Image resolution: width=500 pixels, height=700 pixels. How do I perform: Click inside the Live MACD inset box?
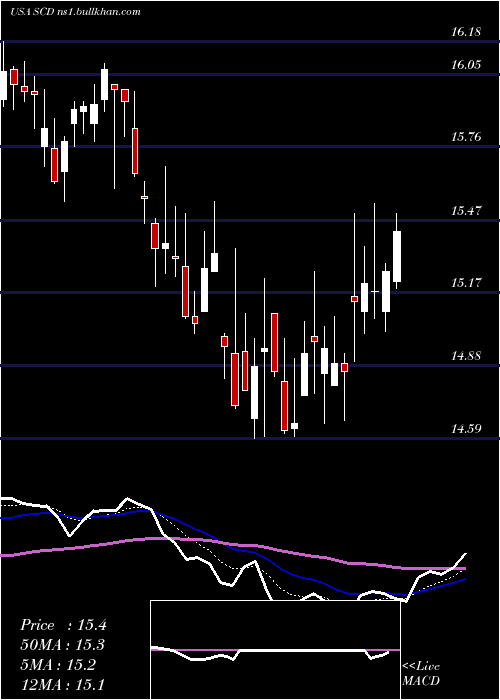(275, 650)
